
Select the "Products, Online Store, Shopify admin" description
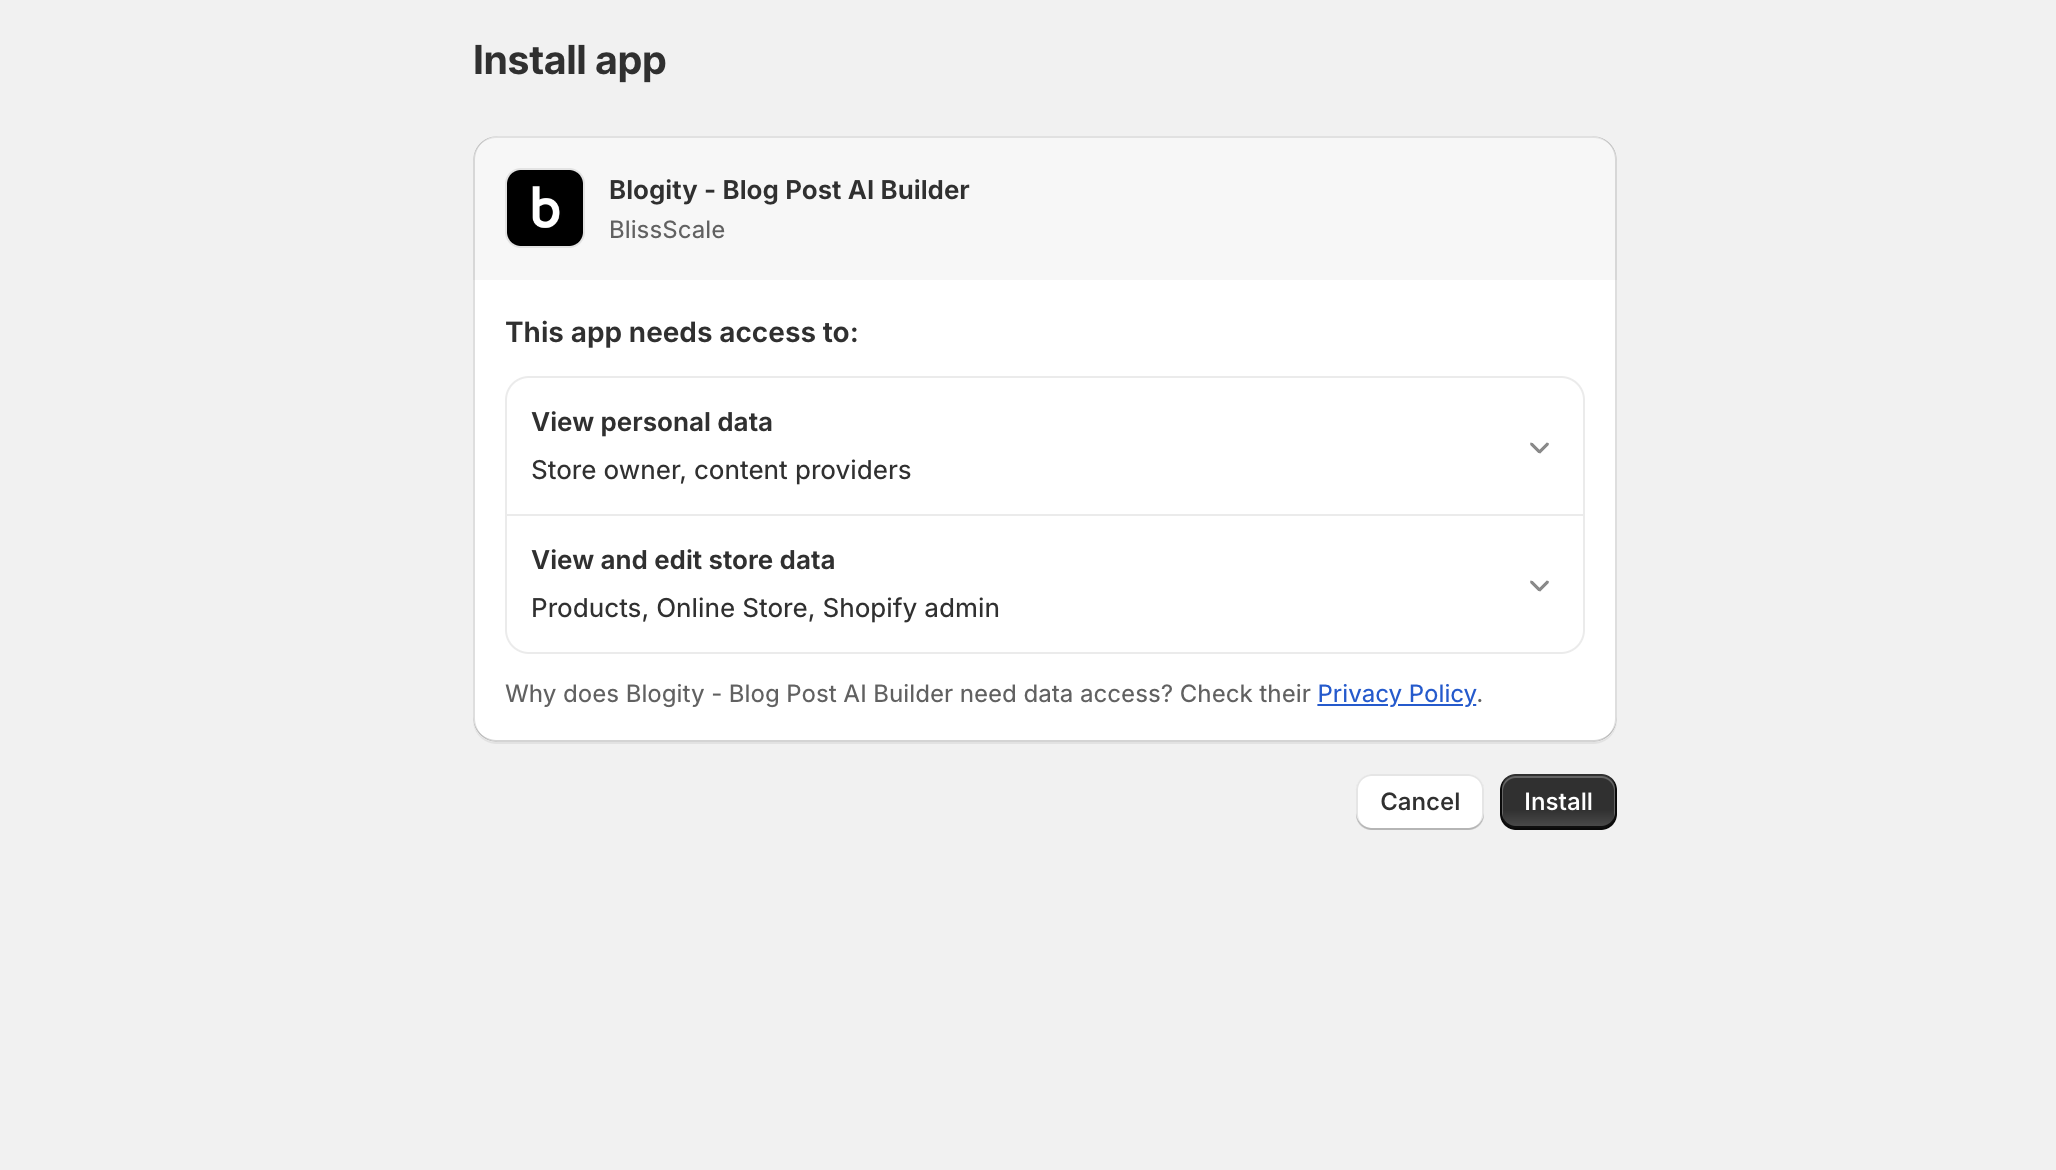pyautogui.click(x=764, y=608)
